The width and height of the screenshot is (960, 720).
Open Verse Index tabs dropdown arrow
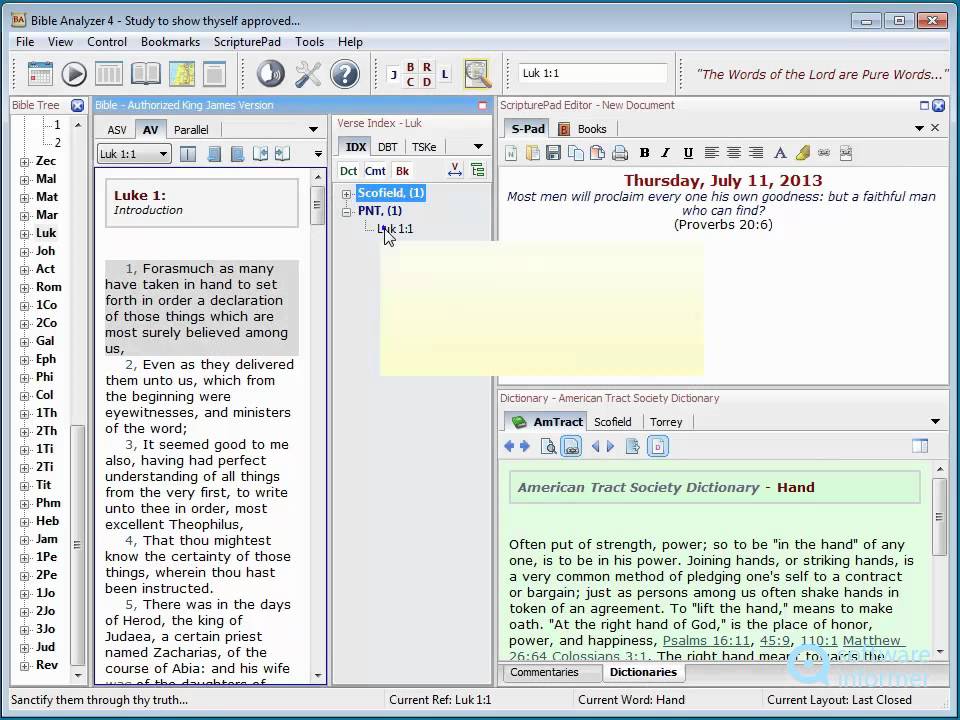click(x=478, y=146)
